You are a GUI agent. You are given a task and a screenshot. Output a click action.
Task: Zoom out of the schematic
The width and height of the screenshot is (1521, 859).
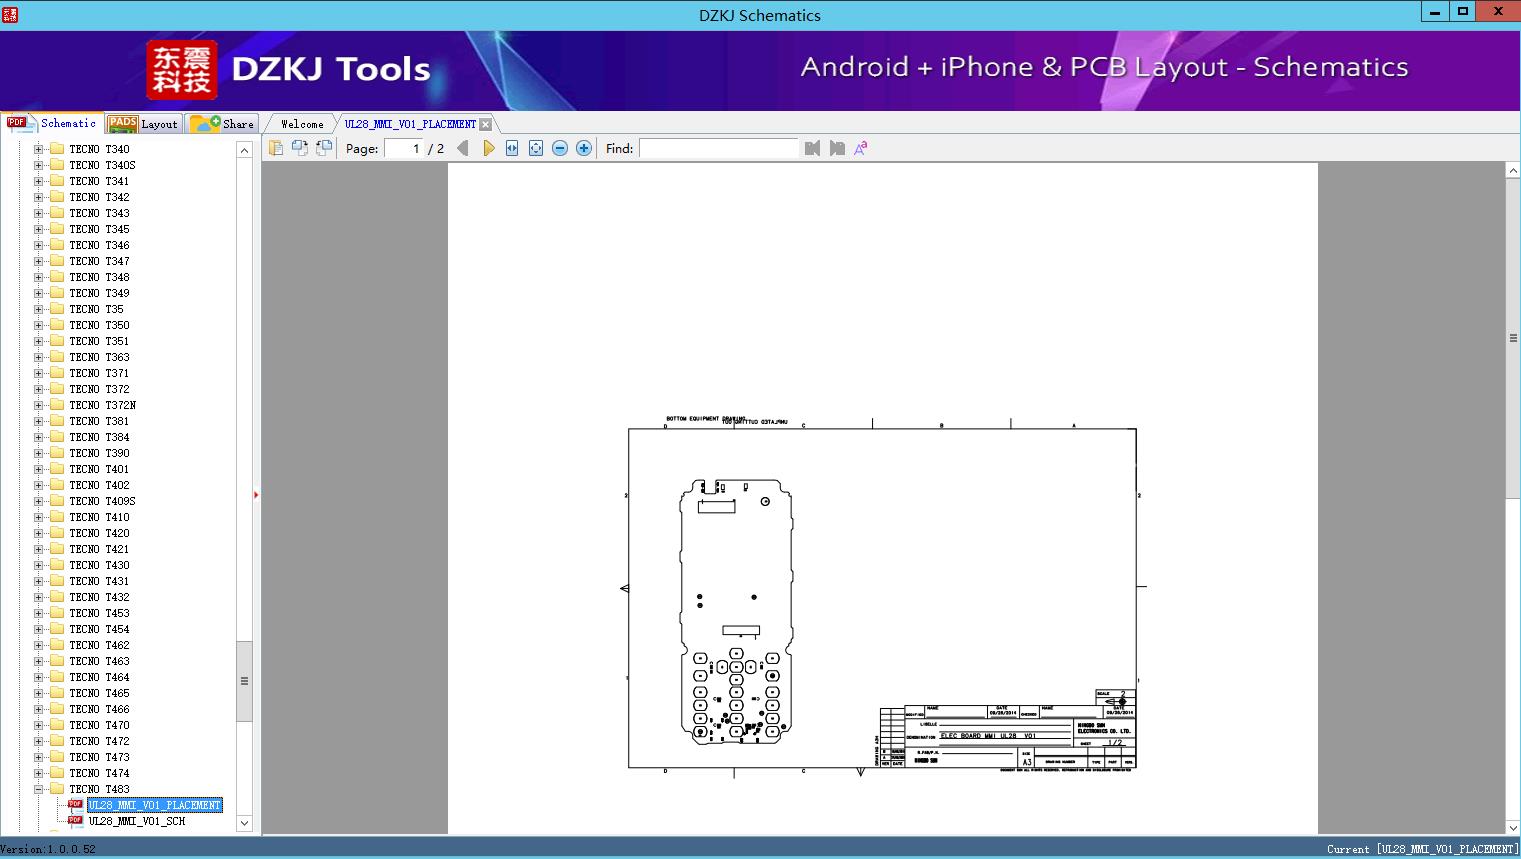click(x=560, y=148)
